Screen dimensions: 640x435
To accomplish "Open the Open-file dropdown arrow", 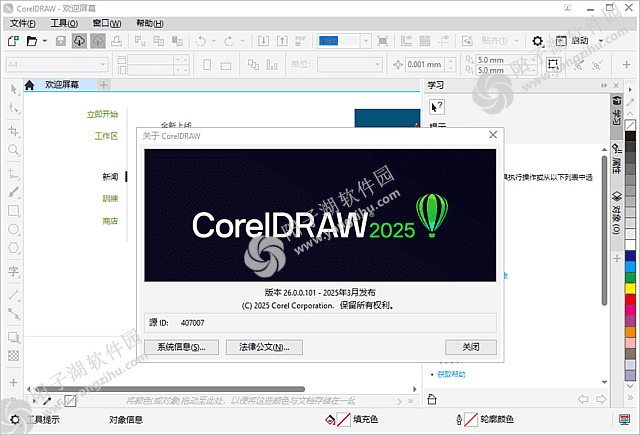I will click(45, 41).
